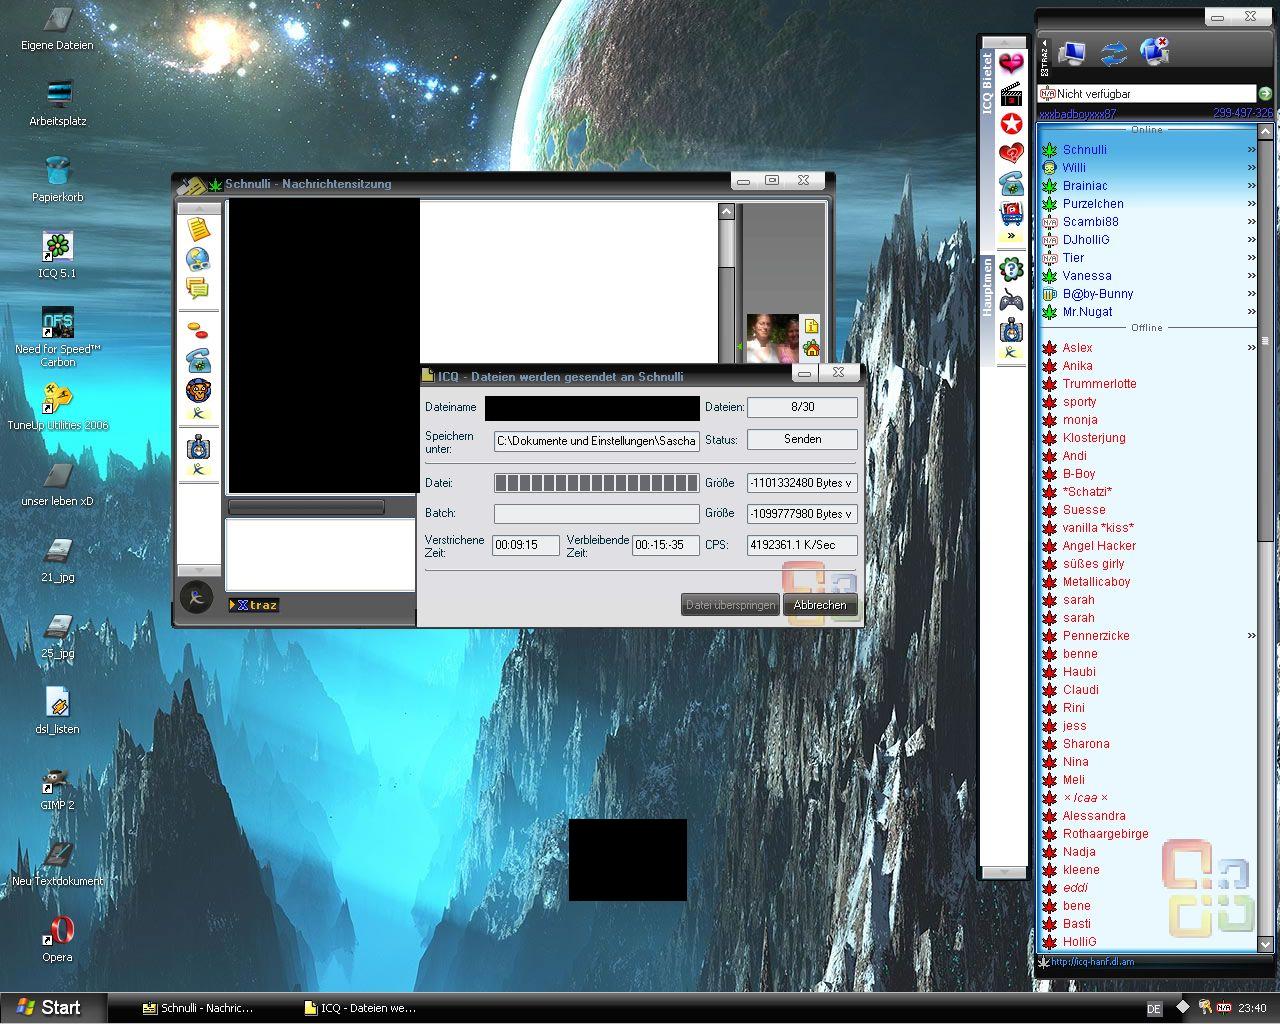The height and width of the screenshot is (1024, 1280).
Task: Click the shopping cart icon in the ICQ bar
Action: tap(1011, 214)
